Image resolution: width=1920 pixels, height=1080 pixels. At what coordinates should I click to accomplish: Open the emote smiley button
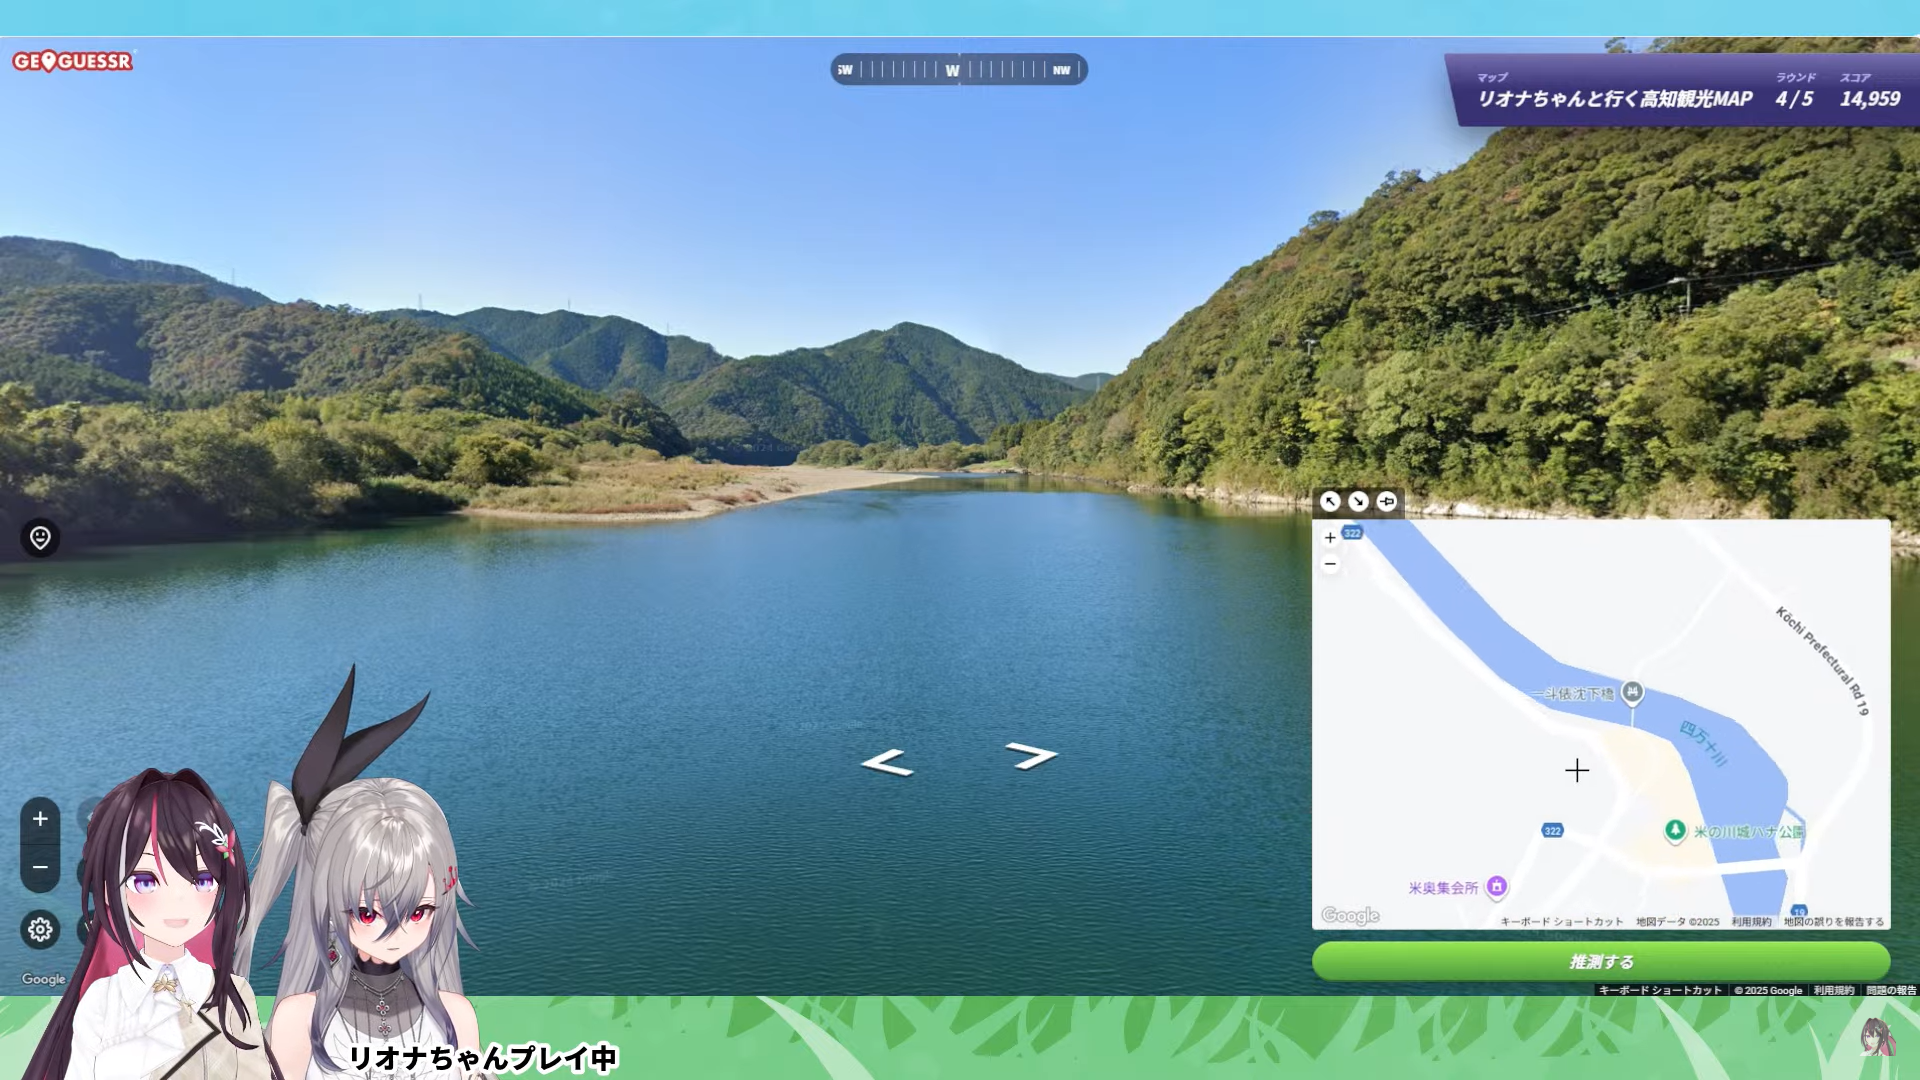(40, 538)
